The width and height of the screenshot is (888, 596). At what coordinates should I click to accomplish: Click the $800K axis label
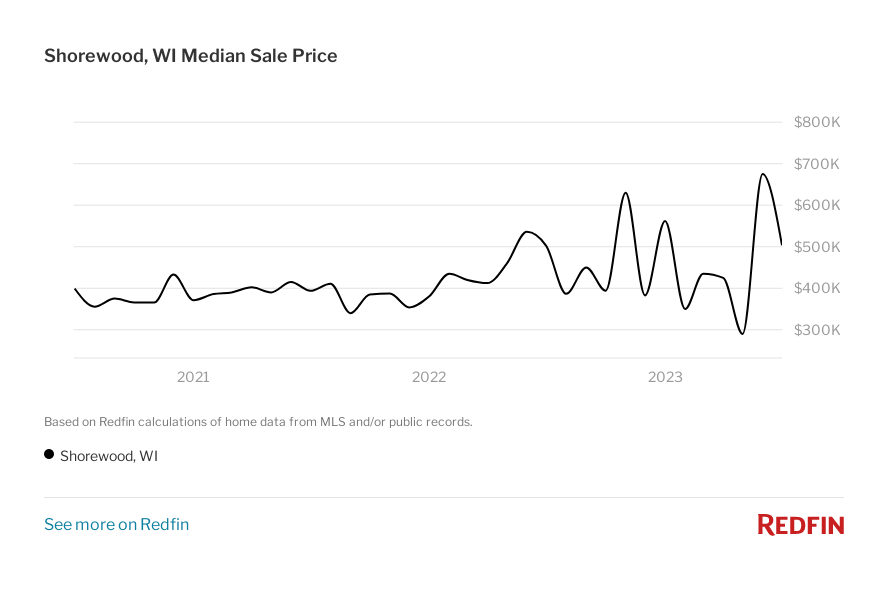(816, 122)
